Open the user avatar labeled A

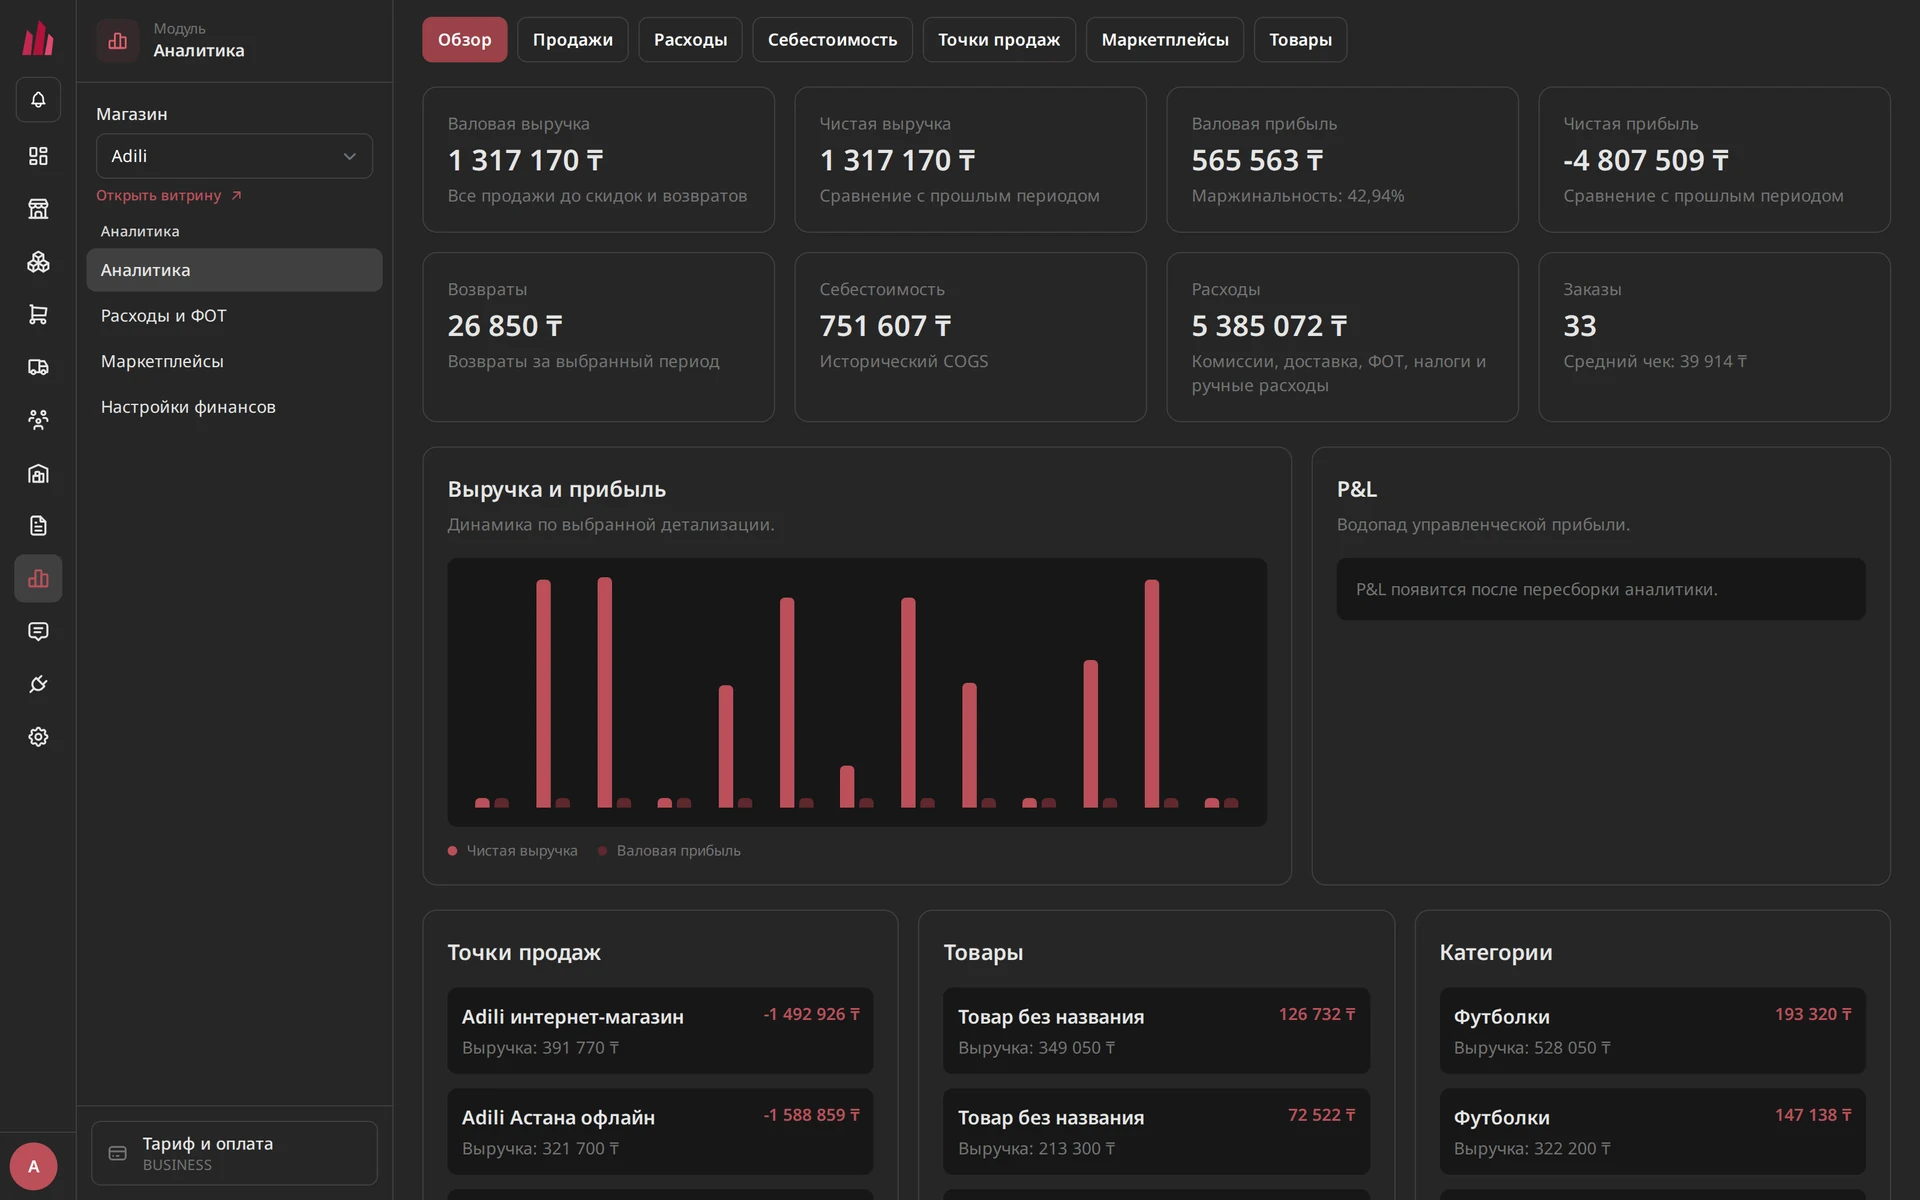point(33,1166)
